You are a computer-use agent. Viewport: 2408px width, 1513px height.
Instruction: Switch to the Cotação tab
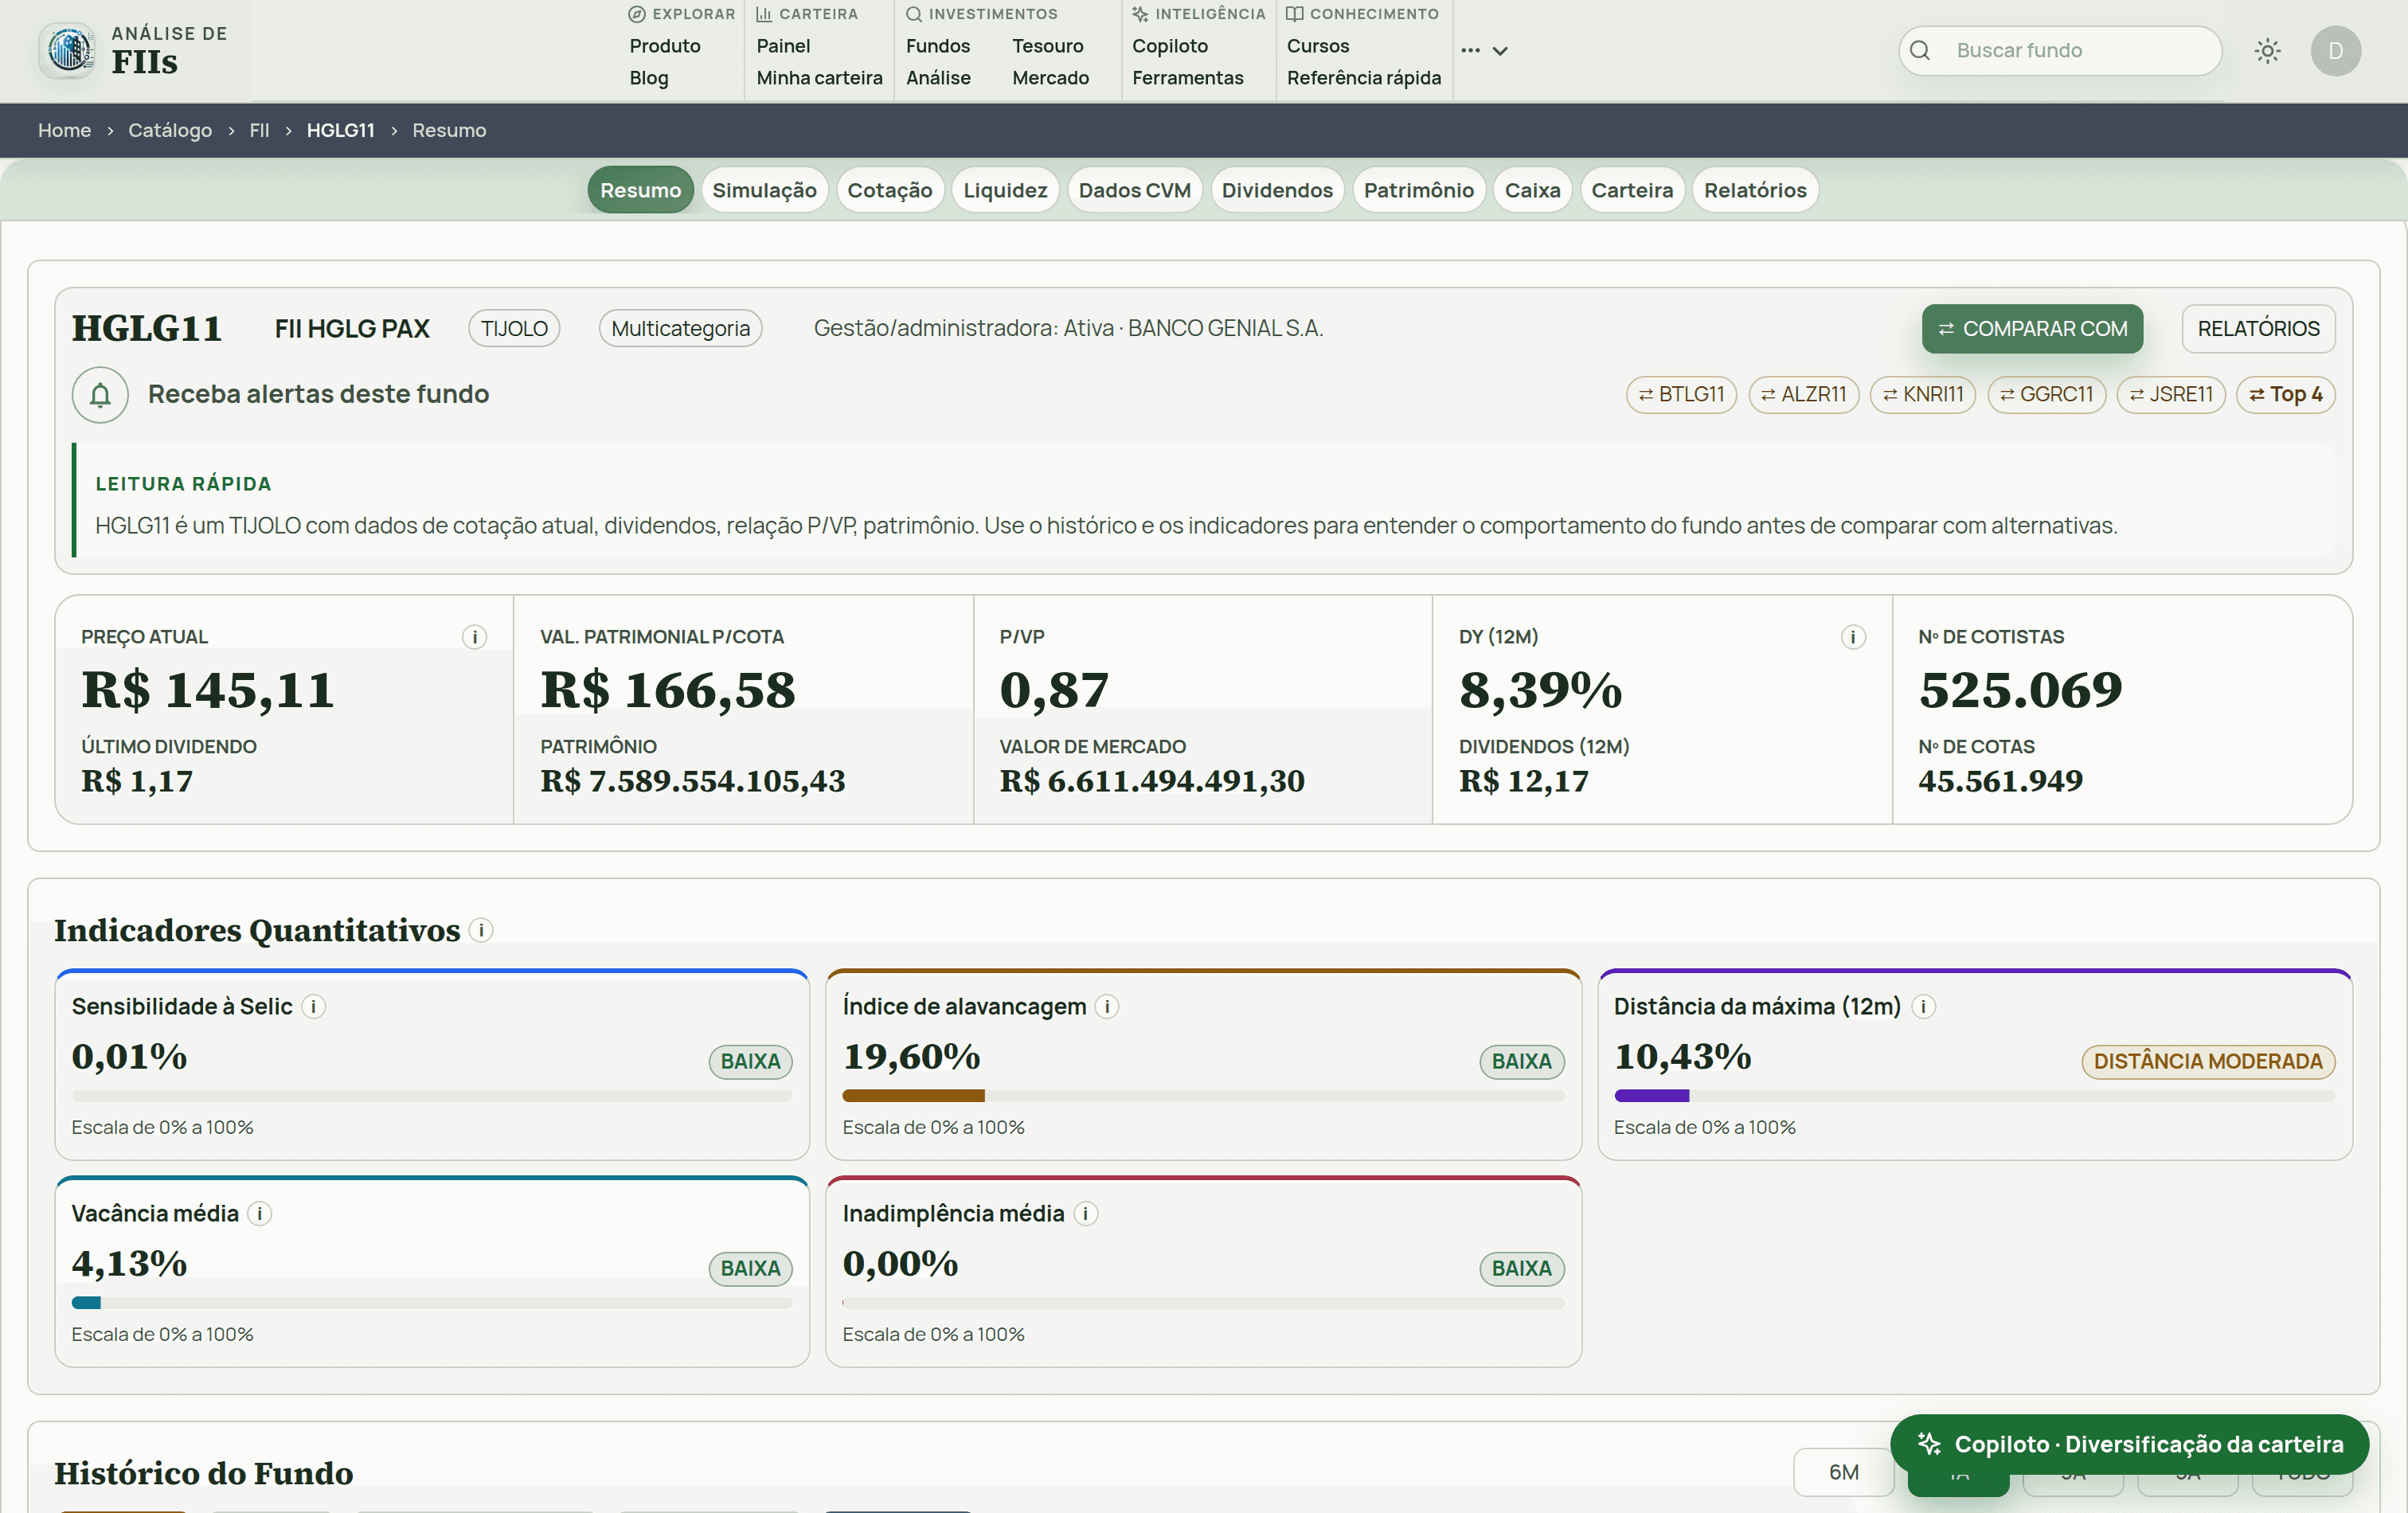[x=889, y=190]
